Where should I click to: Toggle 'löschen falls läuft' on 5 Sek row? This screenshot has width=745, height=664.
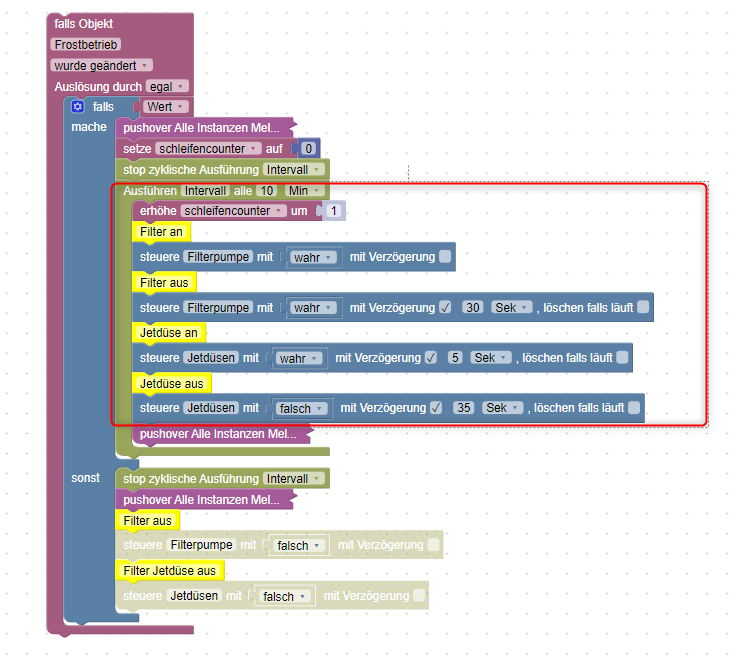click(x=622, y=357)
